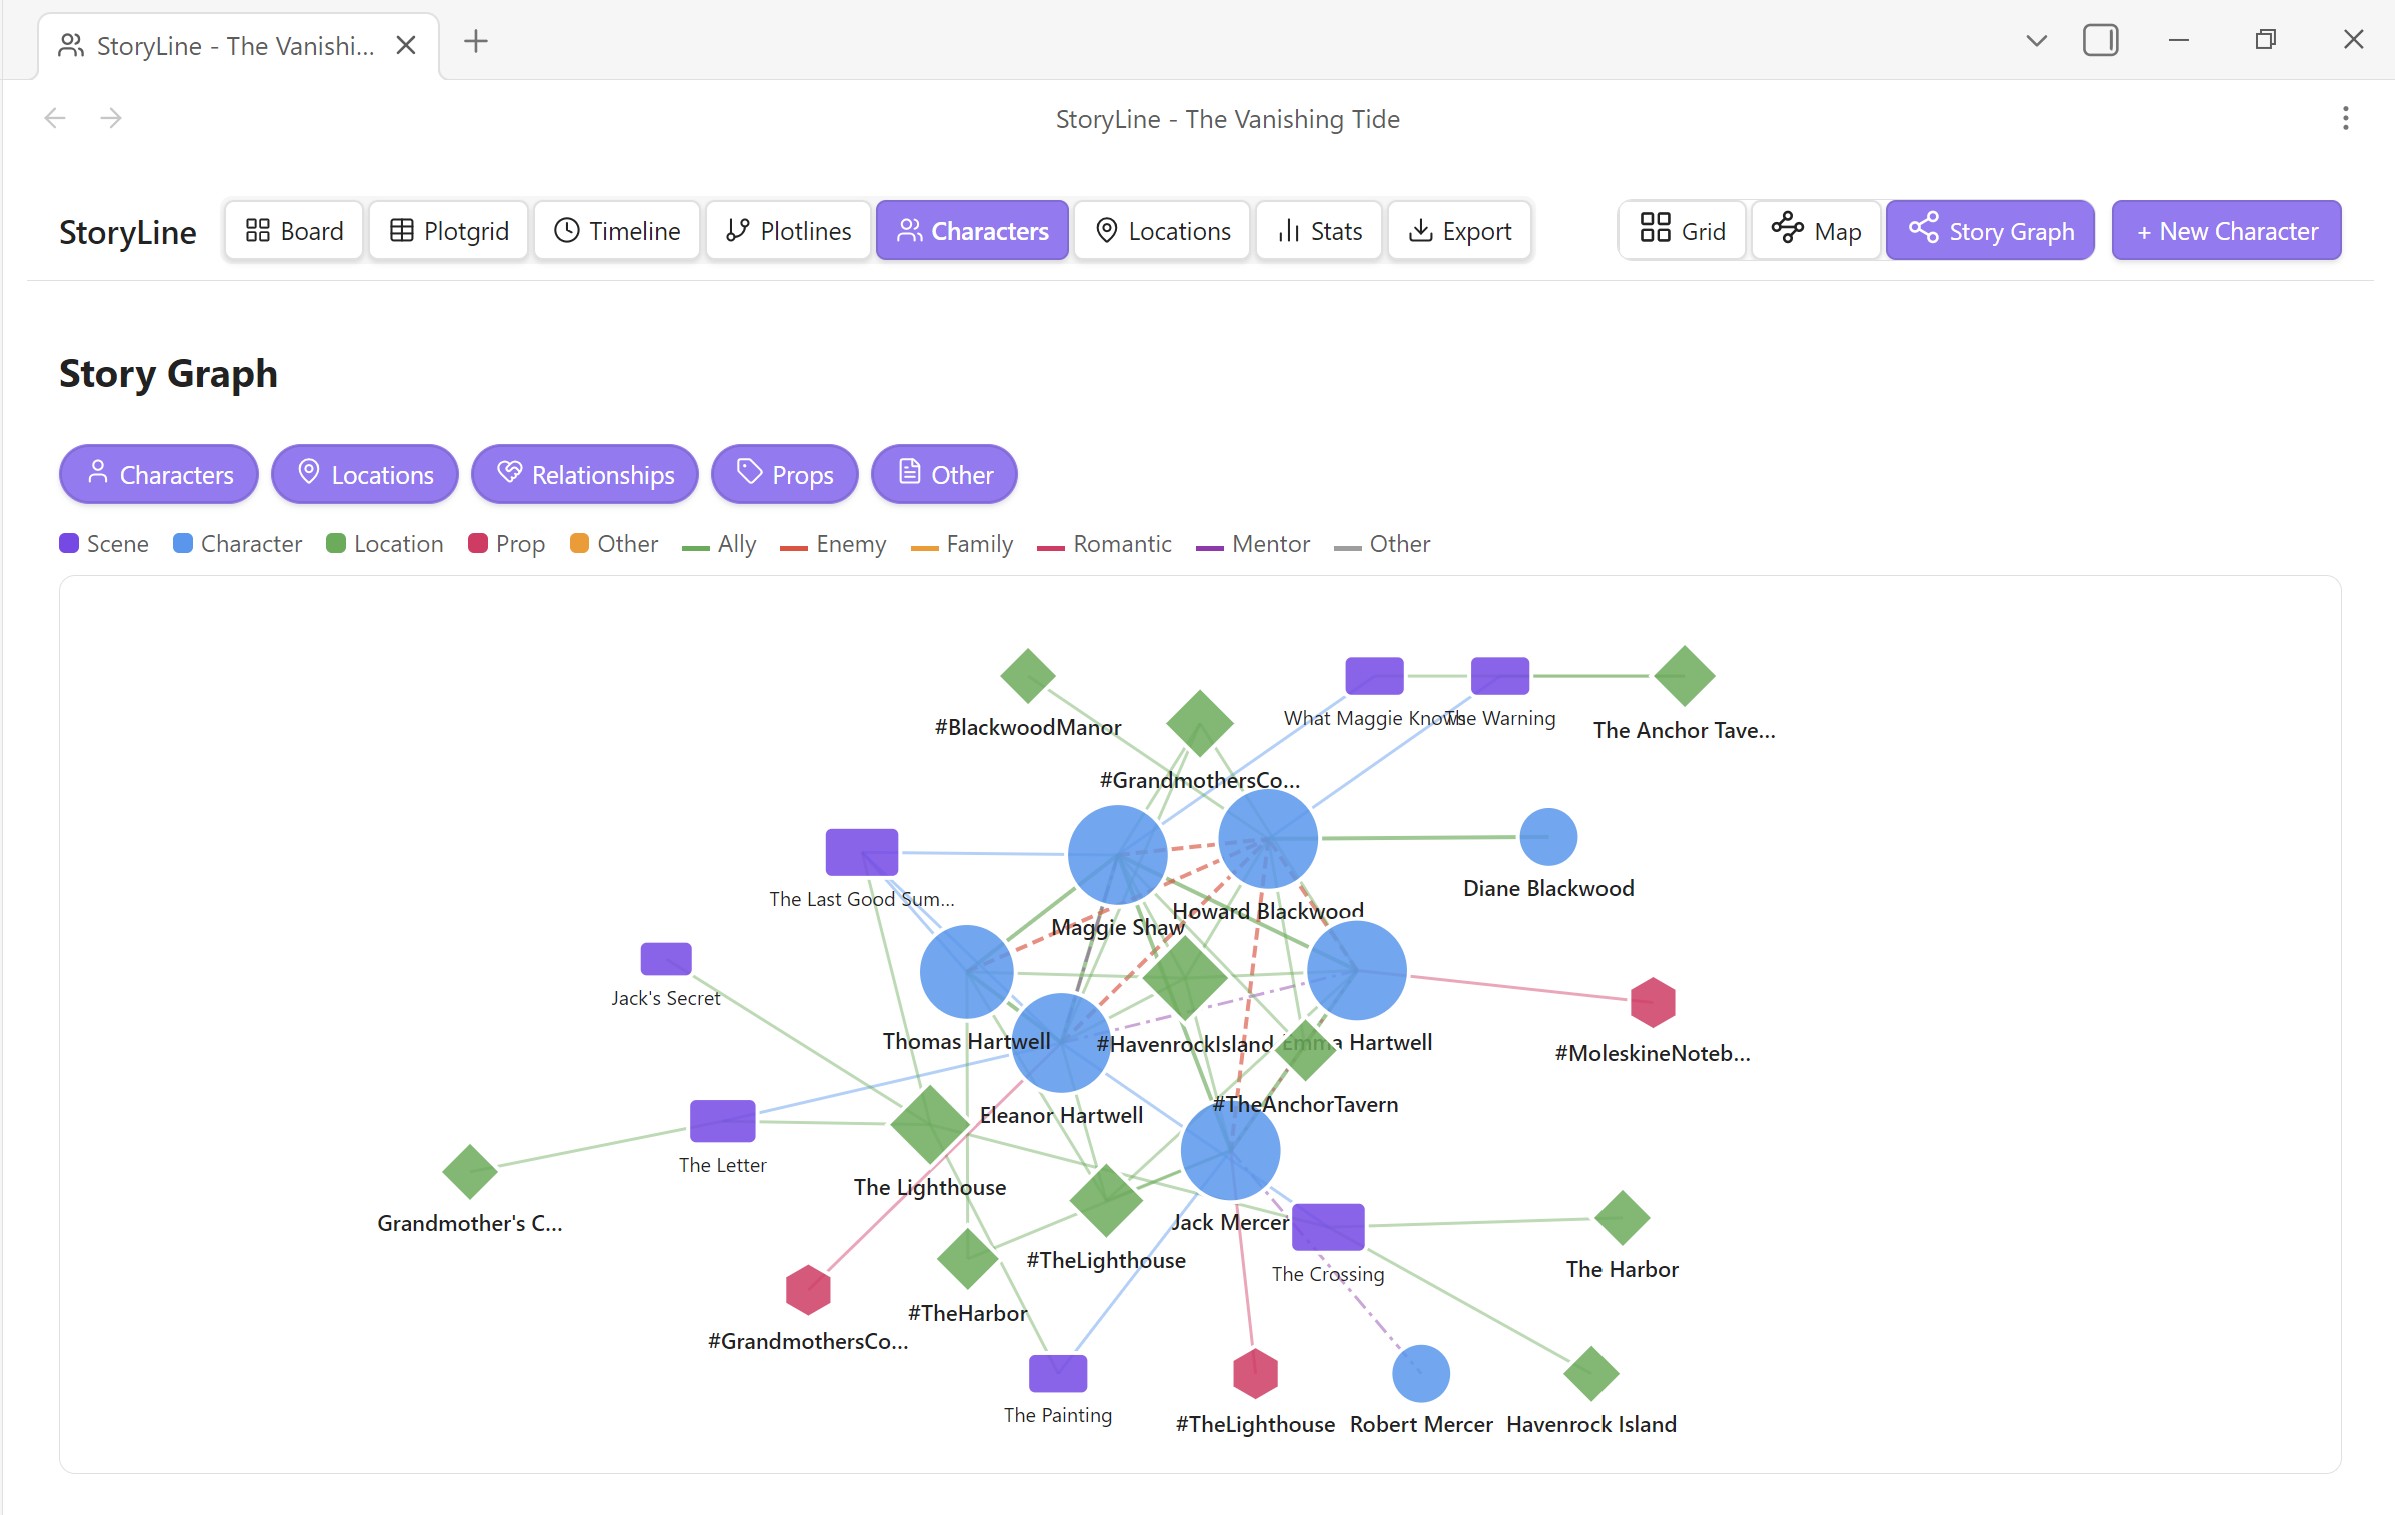The height and width of the screenshot is (1515, 2395).
Task: Click the New Character button
Action: [2226, 231]
